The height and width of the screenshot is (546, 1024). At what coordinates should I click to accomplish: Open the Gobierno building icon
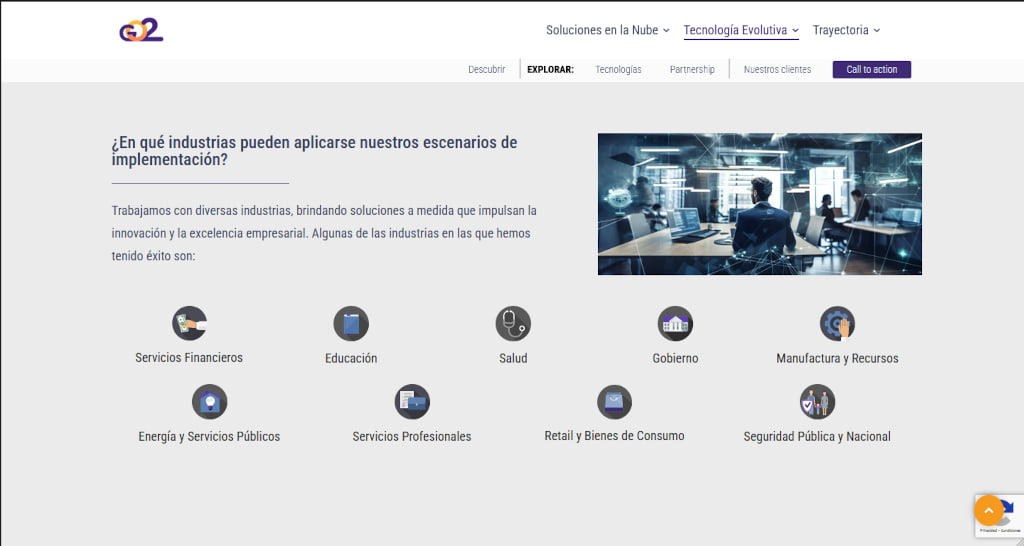[x=675, y=324]
